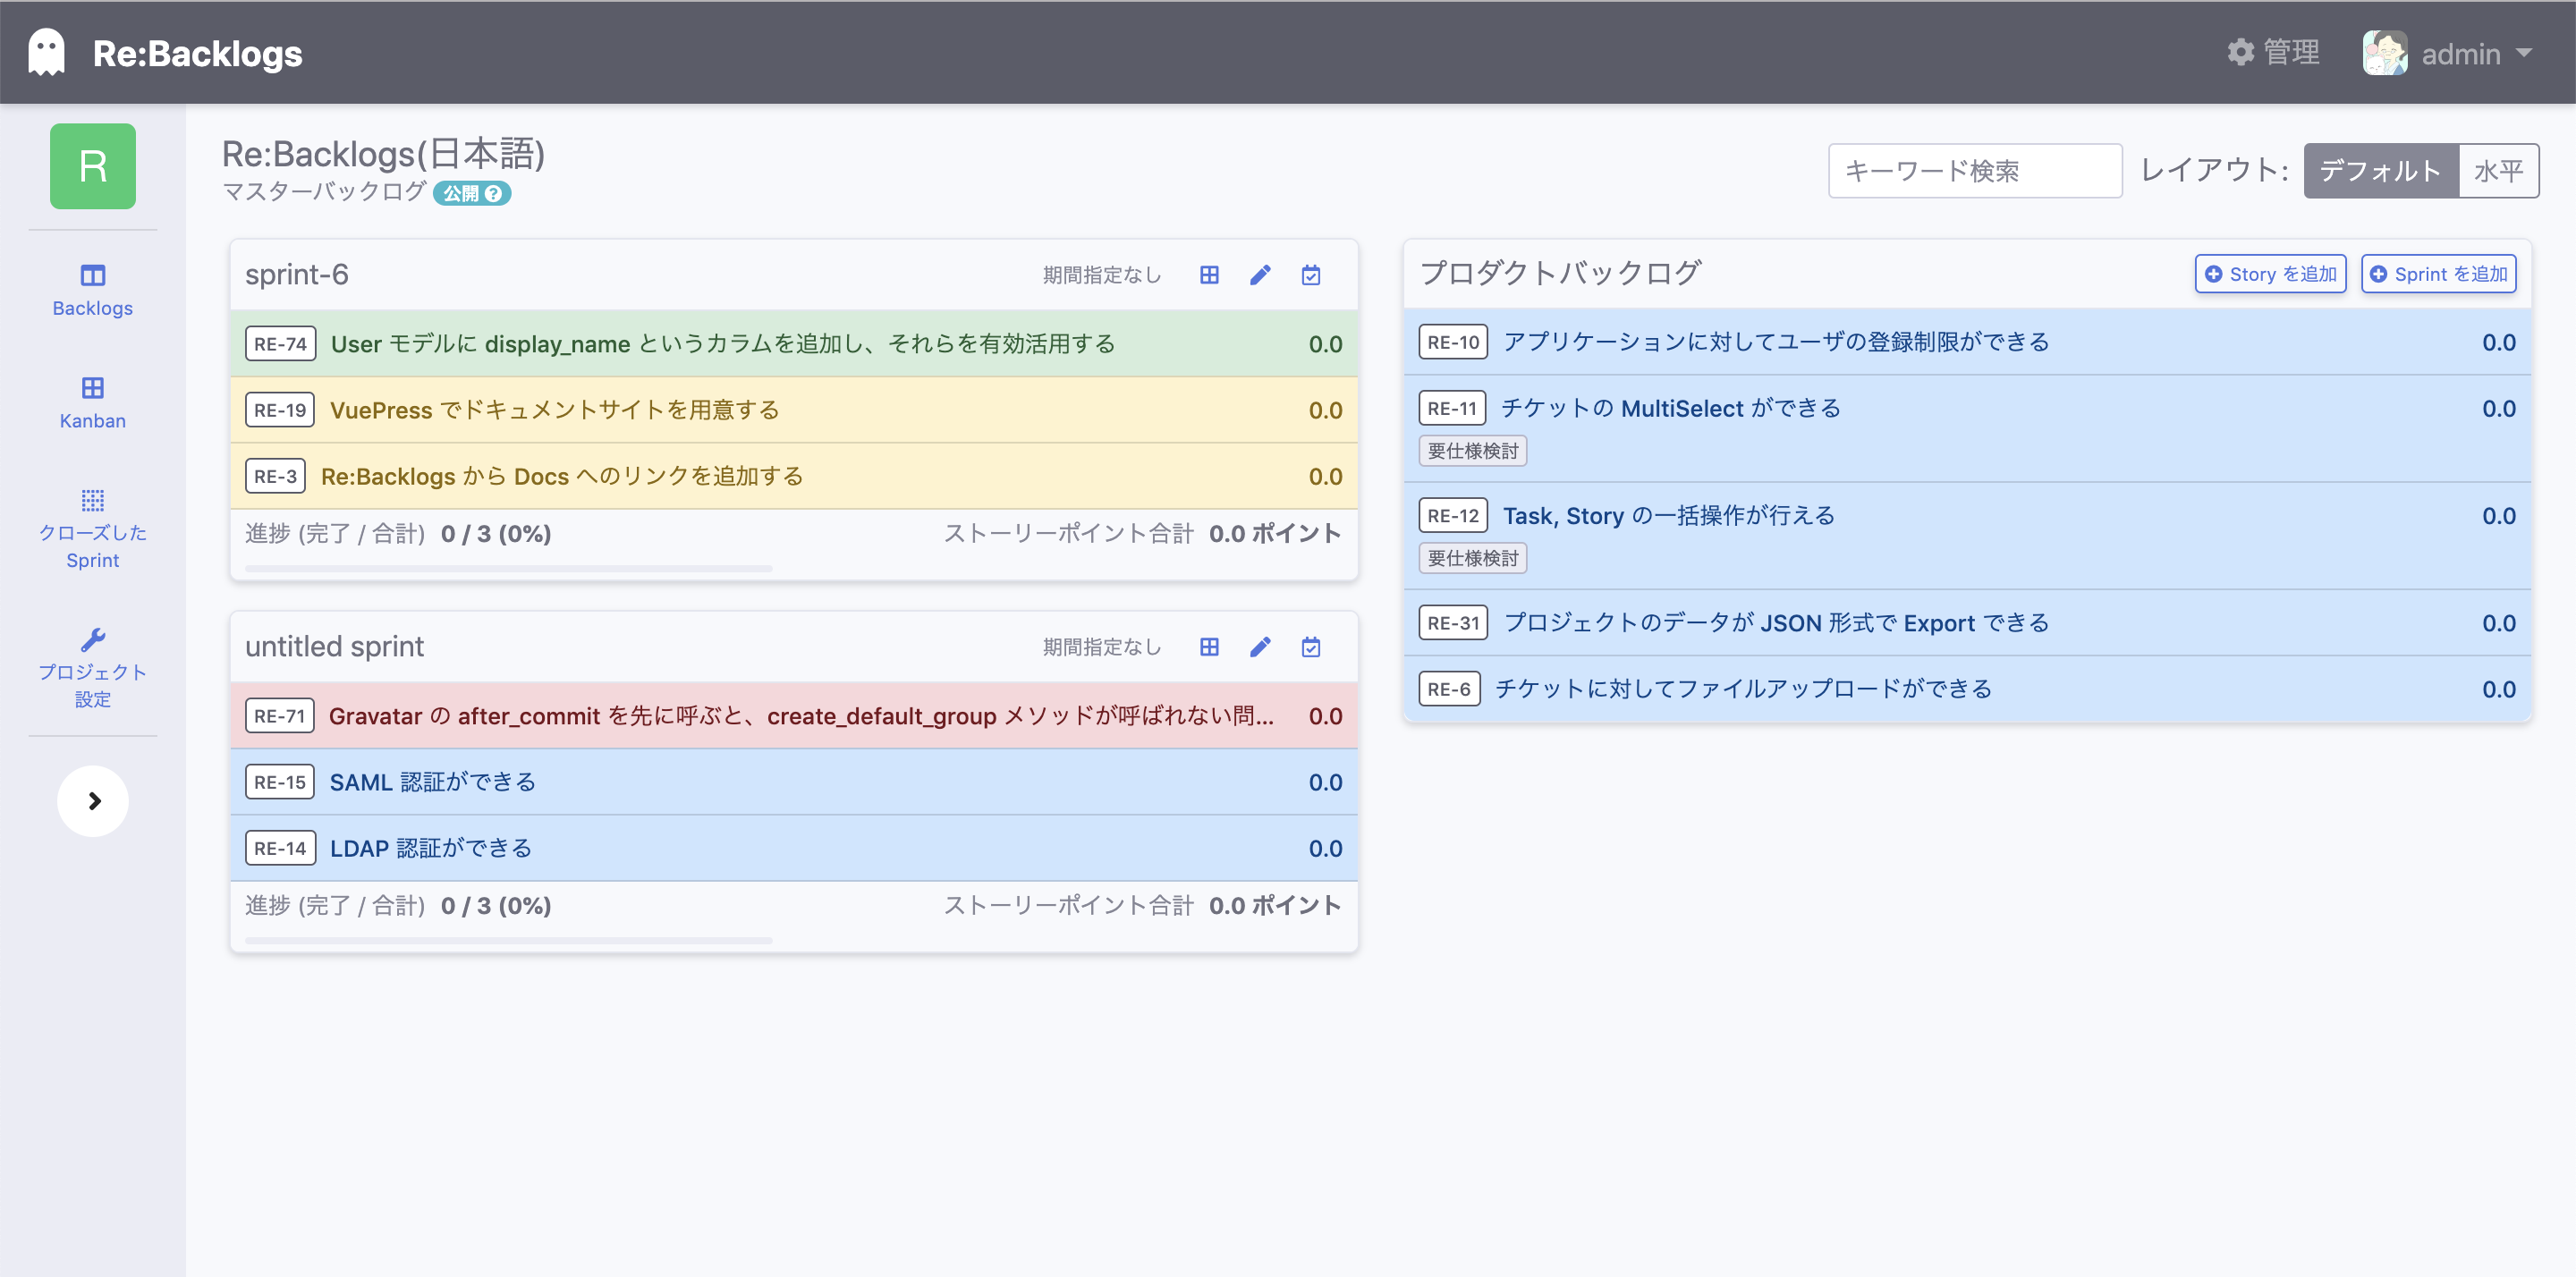Click 期間指定なし label of untitled sprint
Screen dimensions: 2576x1277
1102,647
